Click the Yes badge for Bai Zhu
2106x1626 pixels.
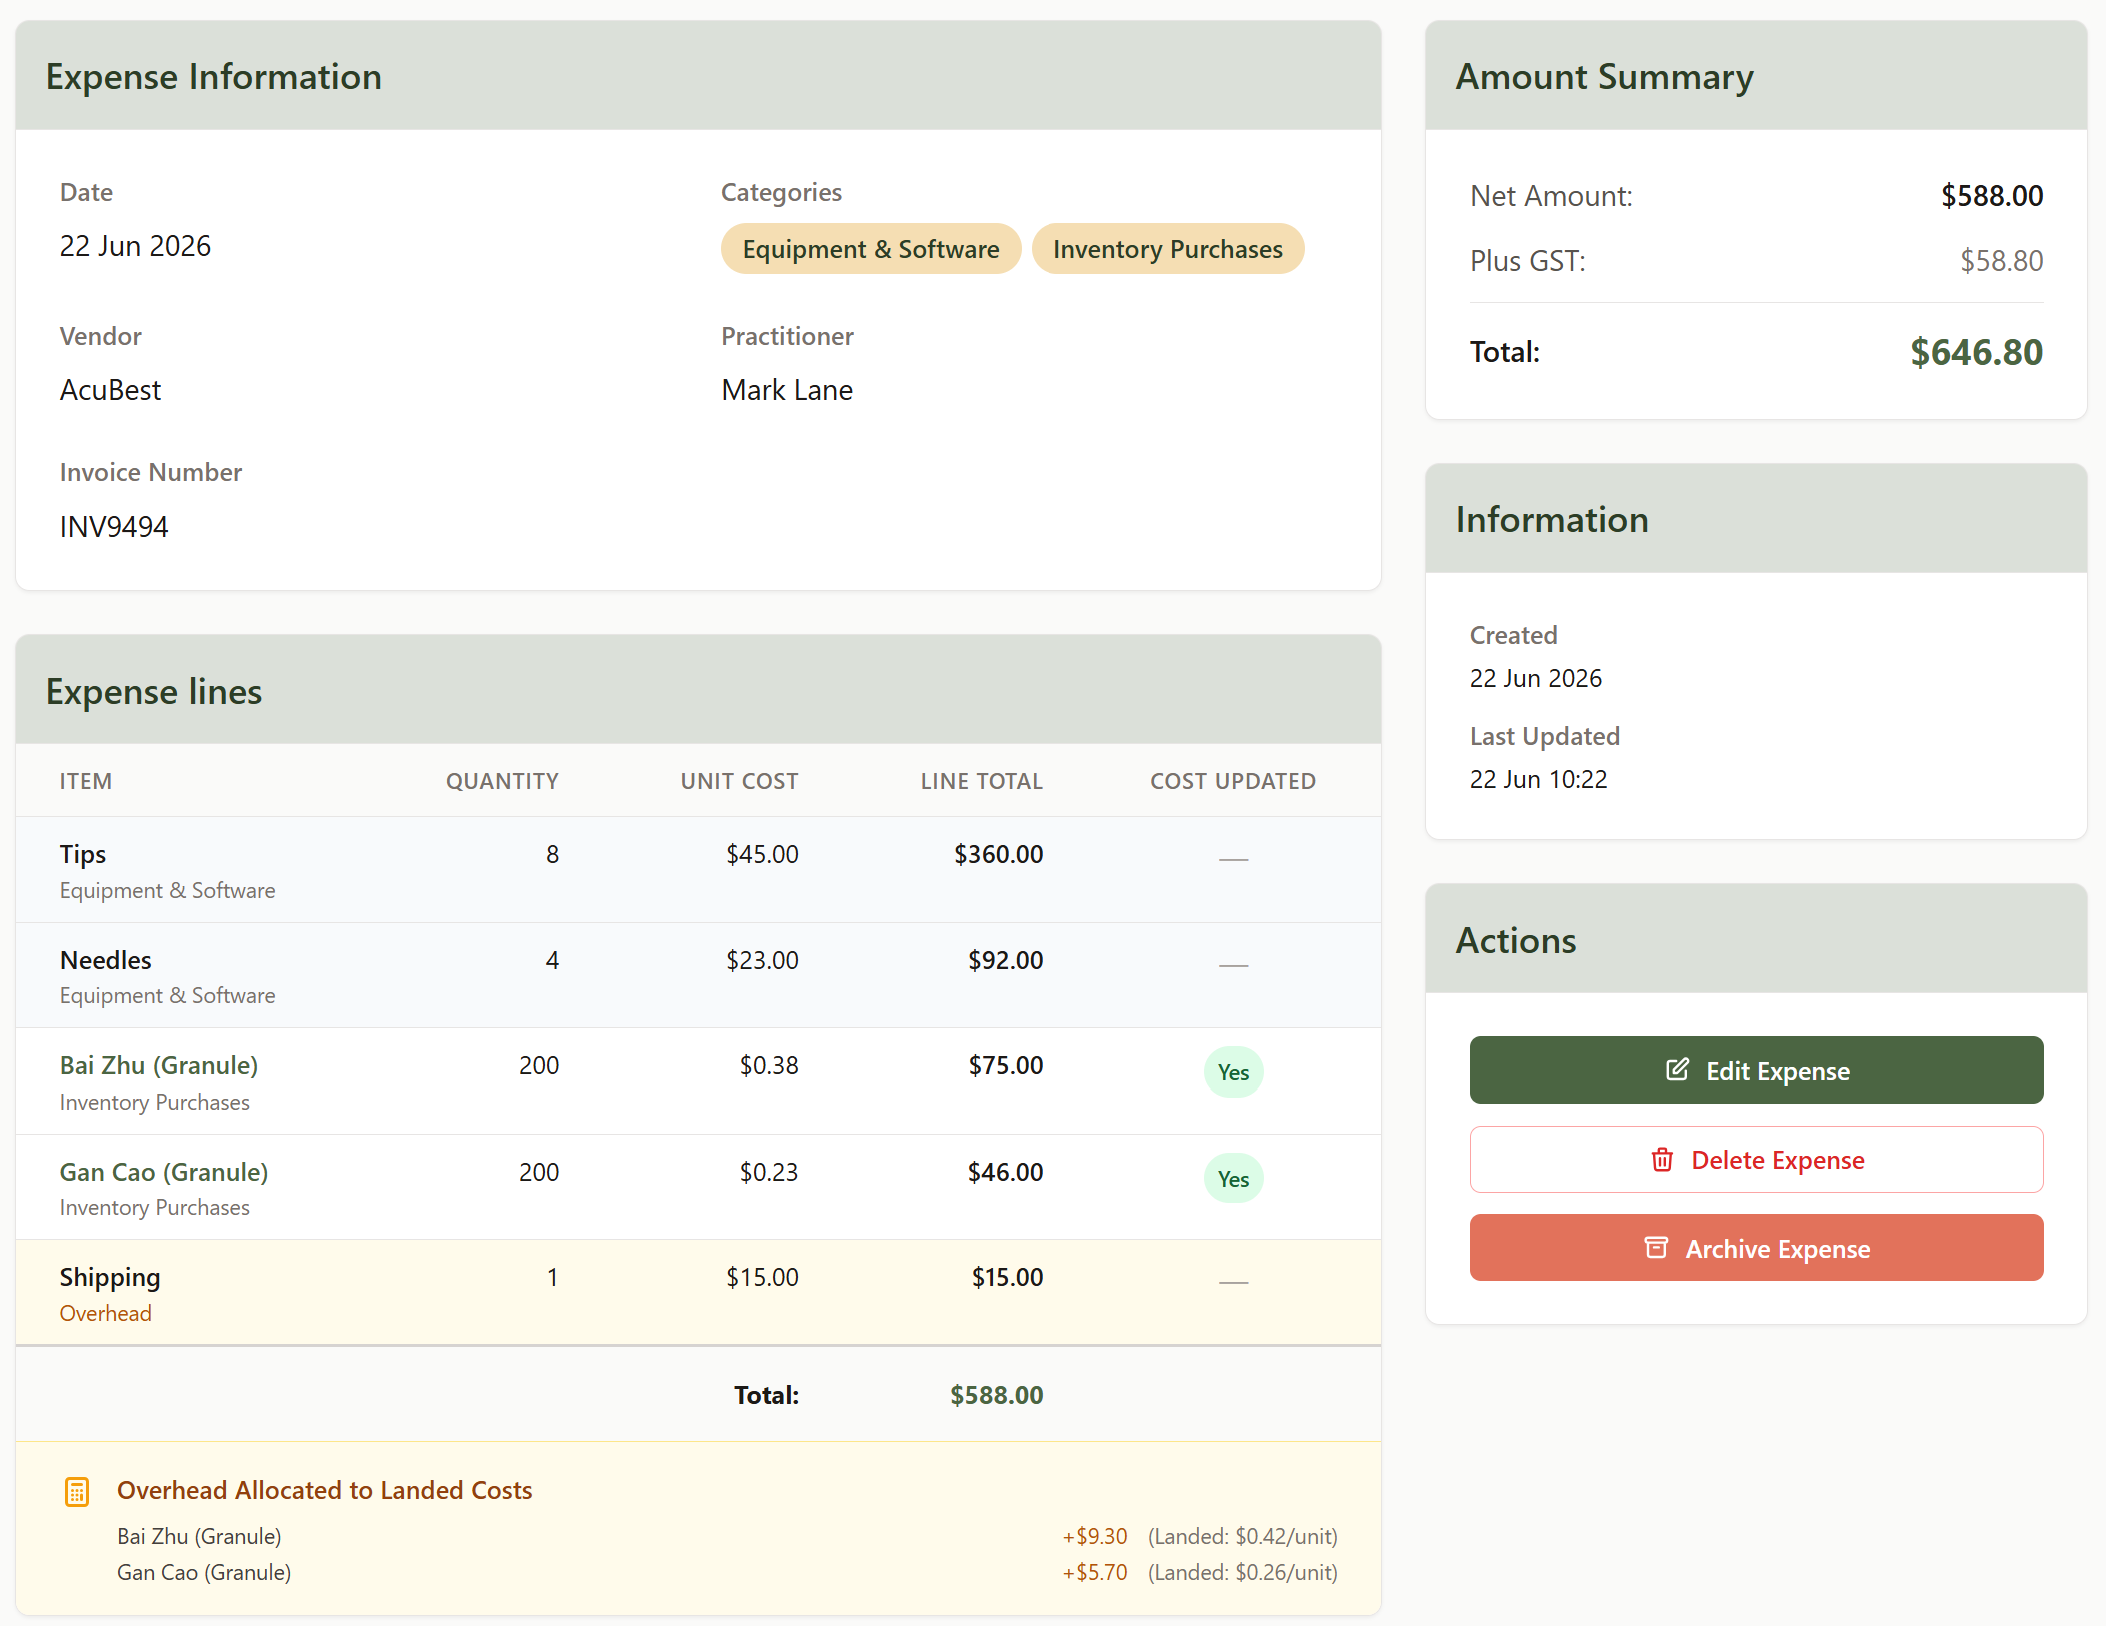click(1233, 1072)
